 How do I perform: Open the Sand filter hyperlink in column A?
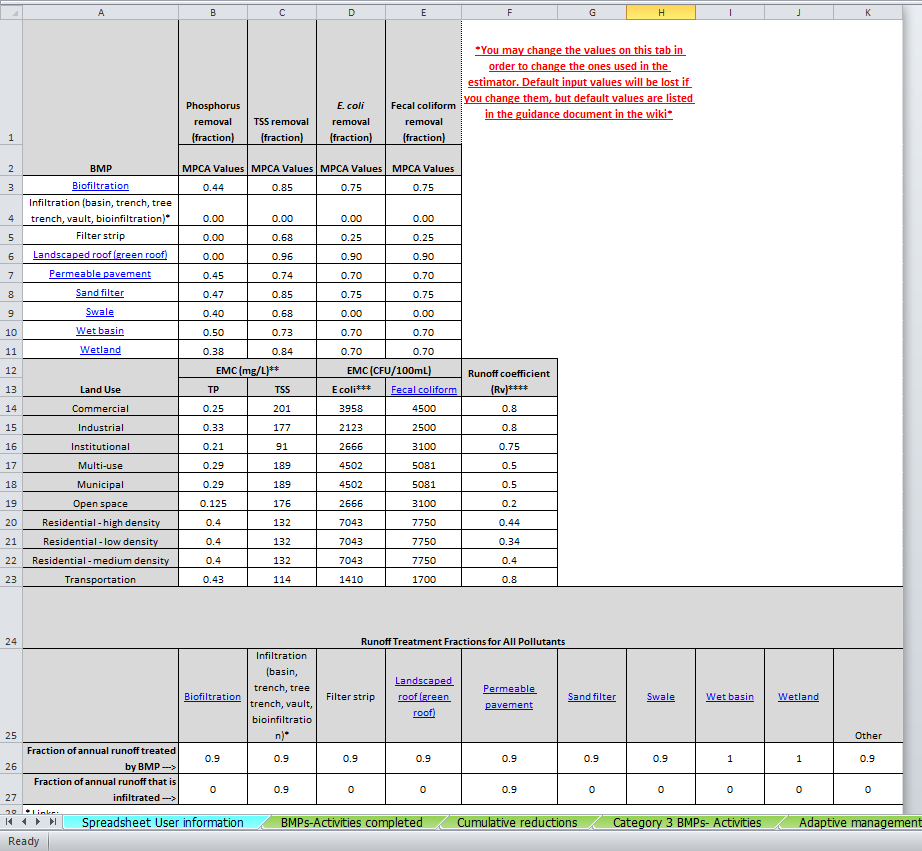coord(100,293)
